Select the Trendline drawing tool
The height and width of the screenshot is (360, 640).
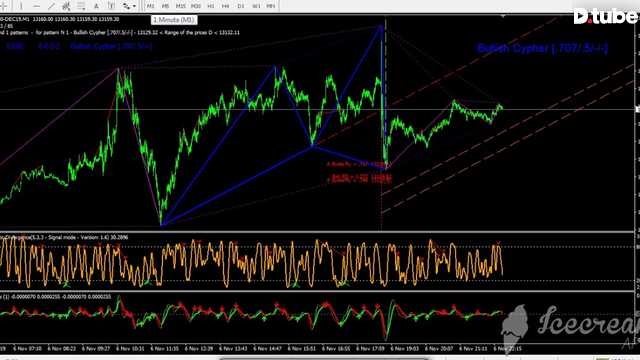tap(51, 6)
